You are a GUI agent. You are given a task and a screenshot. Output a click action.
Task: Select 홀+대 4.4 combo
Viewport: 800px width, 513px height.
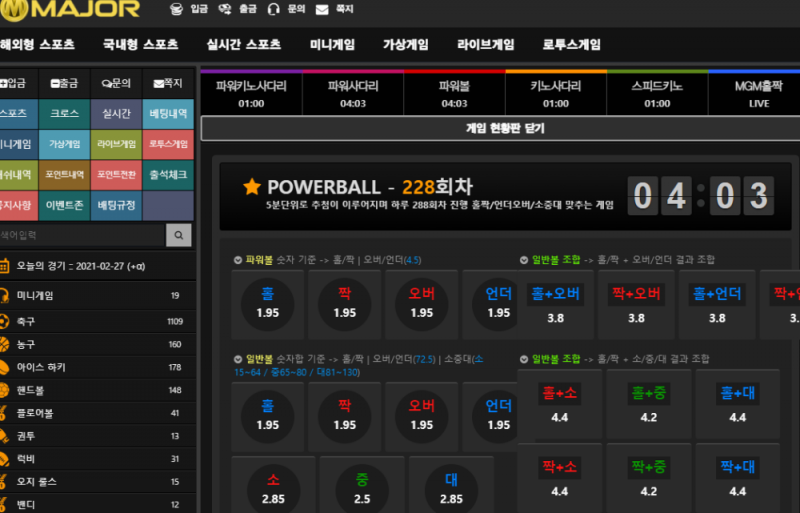click(x=738, y=404)
